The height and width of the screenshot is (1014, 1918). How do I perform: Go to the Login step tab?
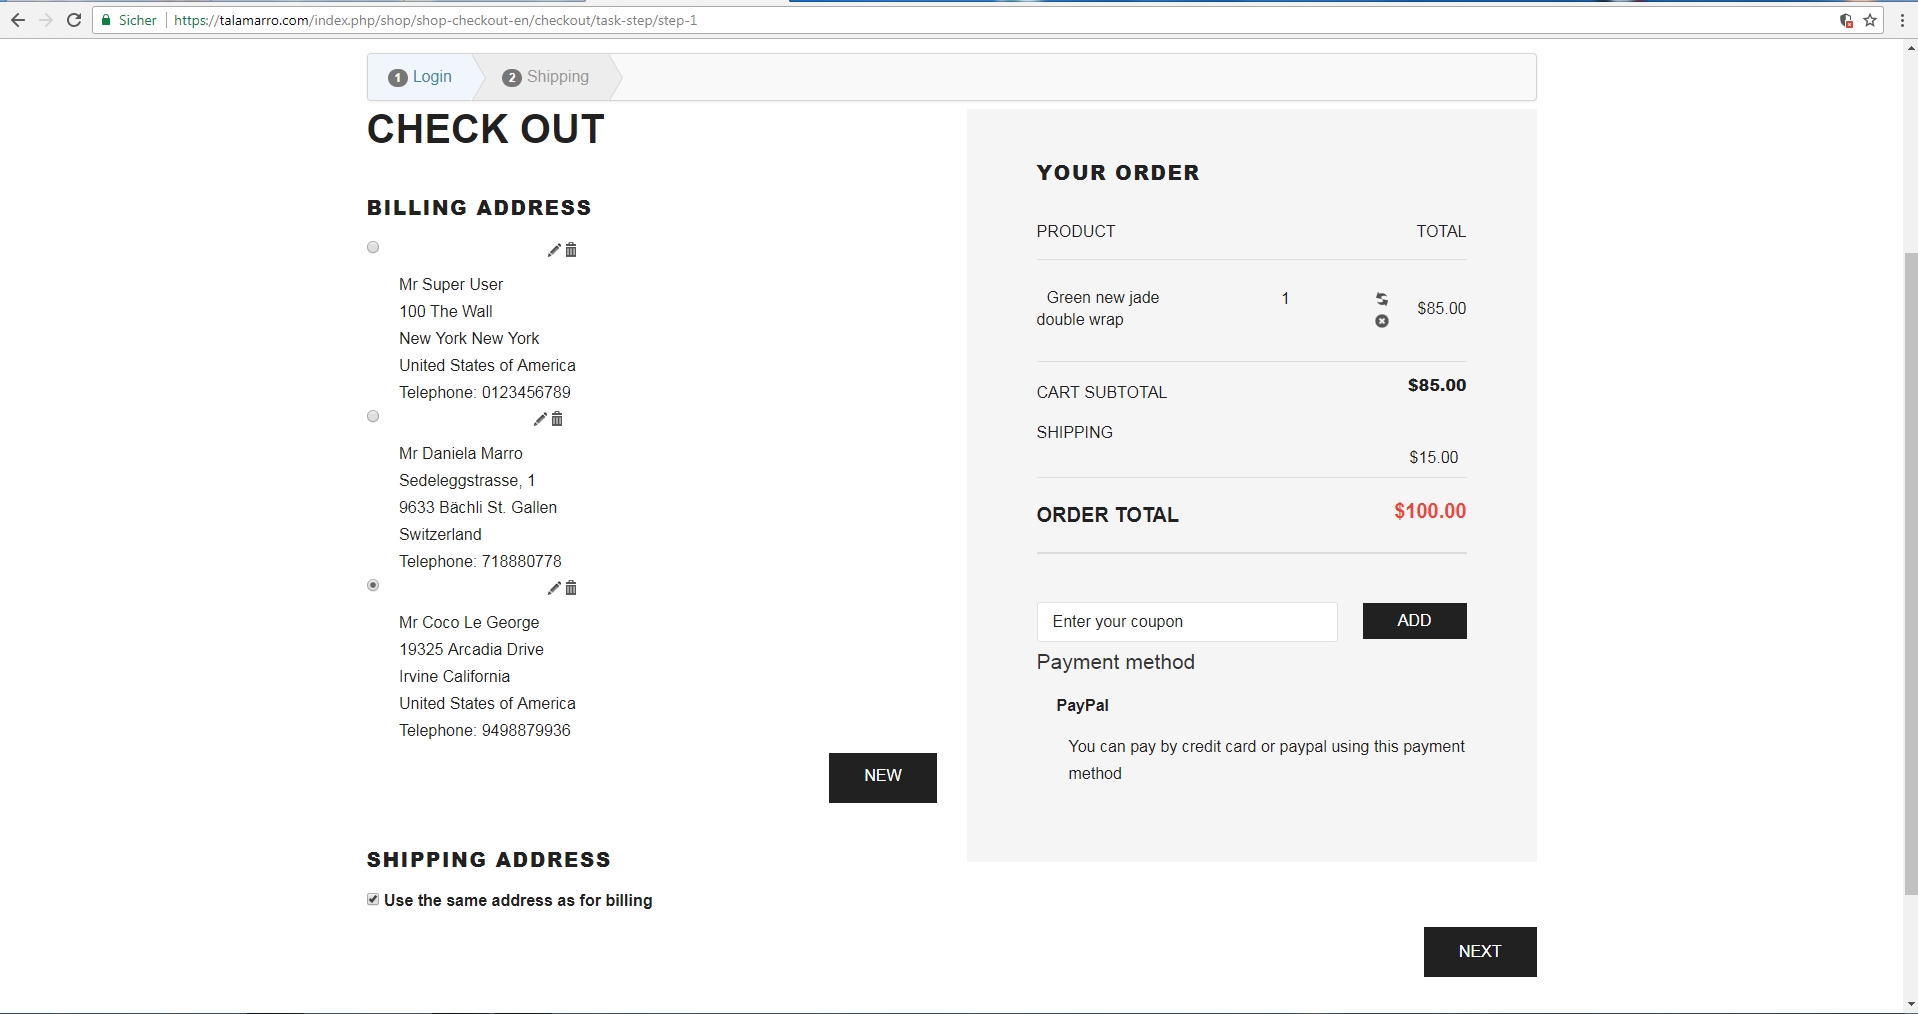tap(421, 77)
